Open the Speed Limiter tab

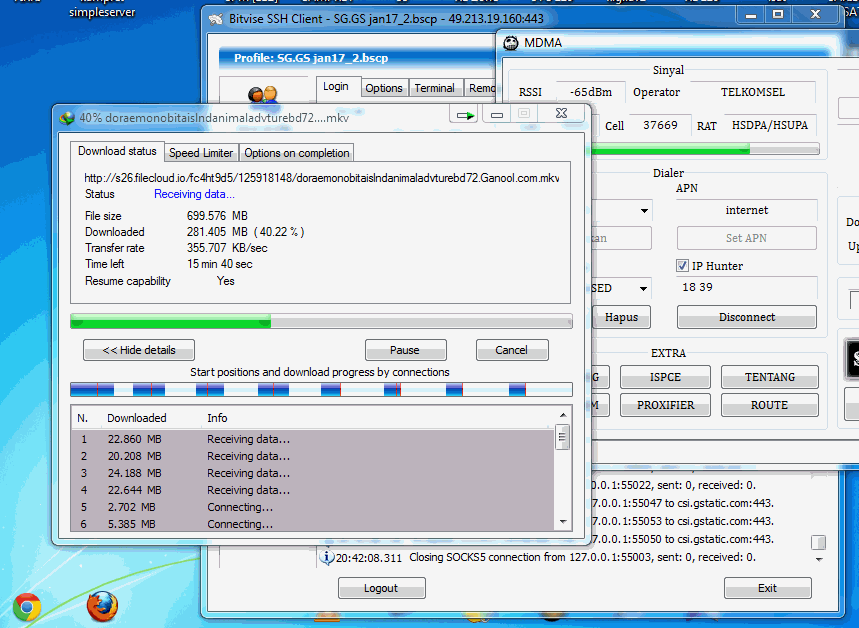tap(201, 153)
